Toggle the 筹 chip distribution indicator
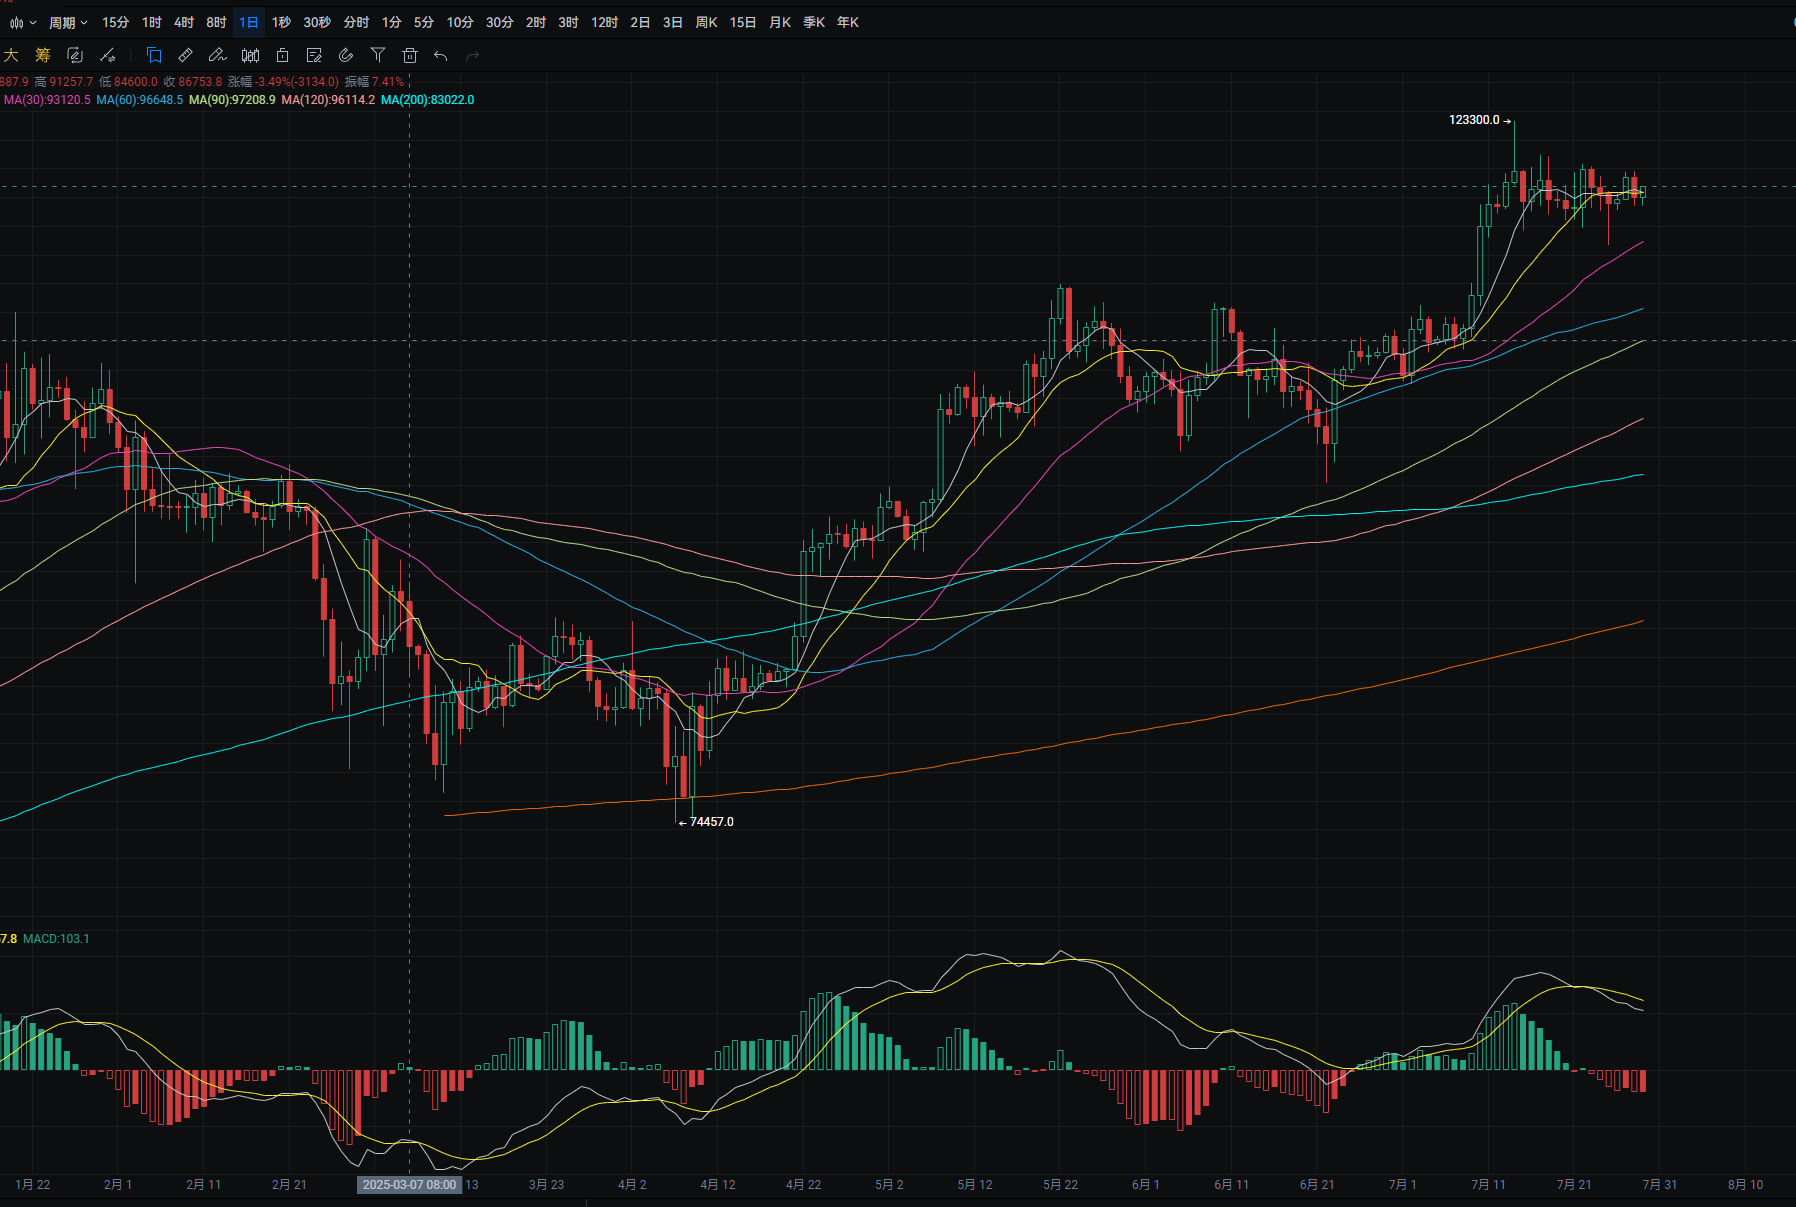 click(x=43, y=56)
